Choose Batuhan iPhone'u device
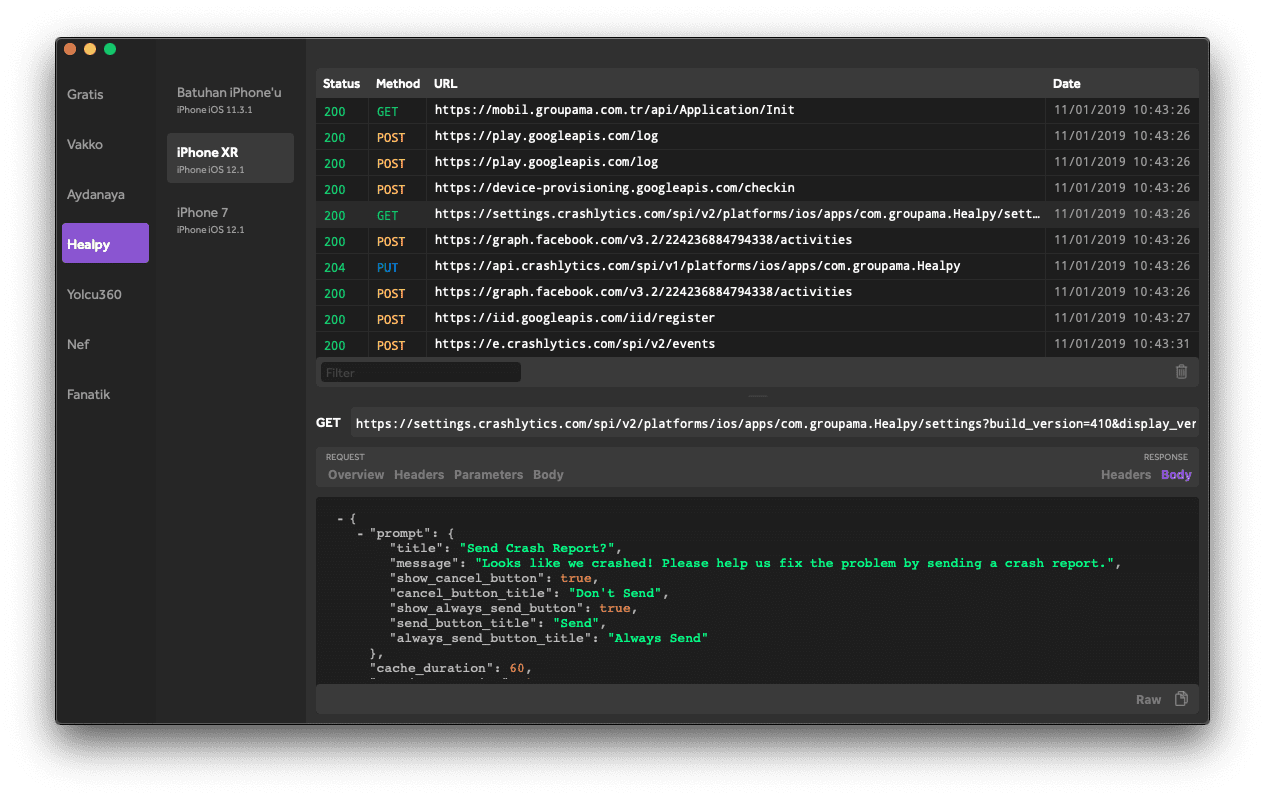The height and width of the screenshot is (798, 1265). coord(230,99)
